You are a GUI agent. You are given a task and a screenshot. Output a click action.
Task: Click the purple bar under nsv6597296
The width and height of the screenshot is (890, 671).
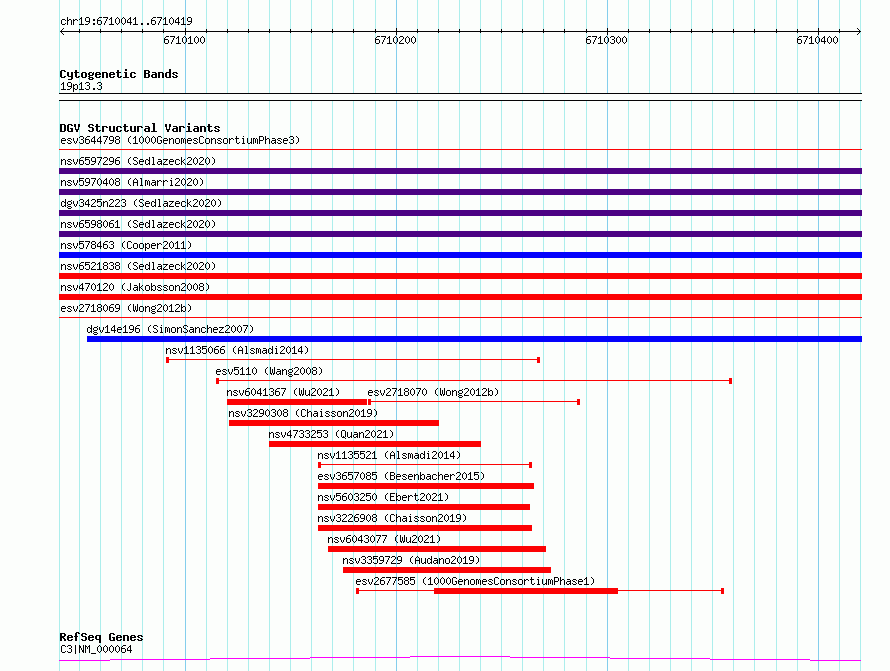[460, 171]
